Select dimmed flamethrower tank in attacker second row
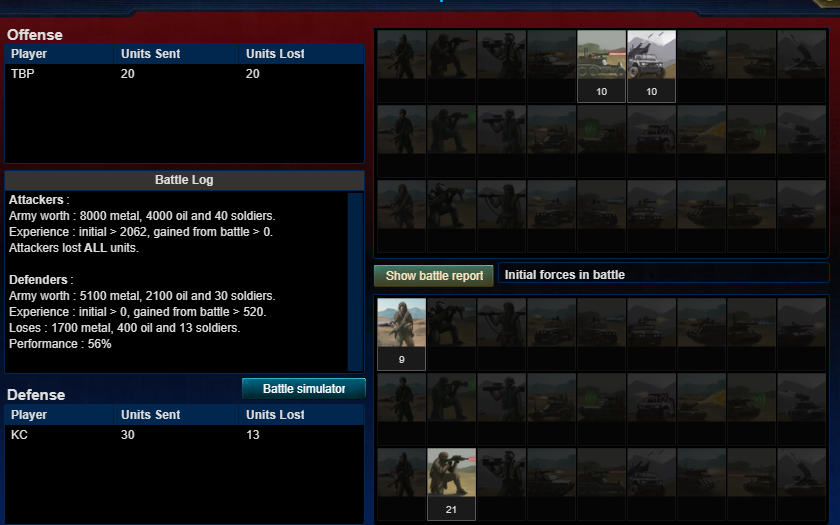Image resolution: width=840 pixels, height=525 pixels. click(701, 141)
